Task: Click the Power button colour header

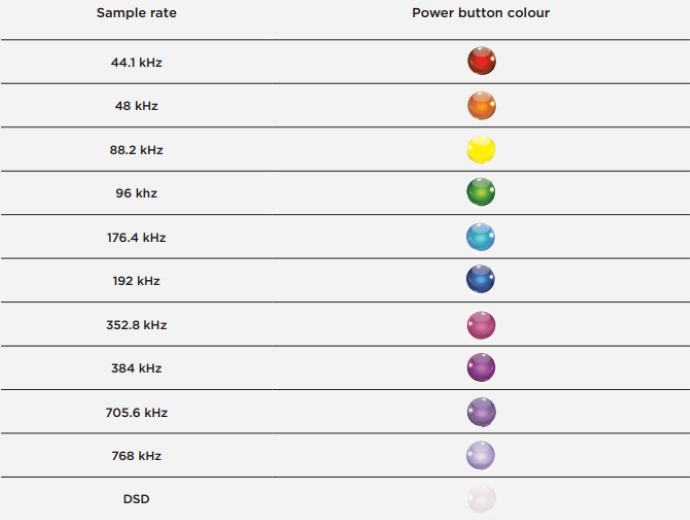Action: 480,13
